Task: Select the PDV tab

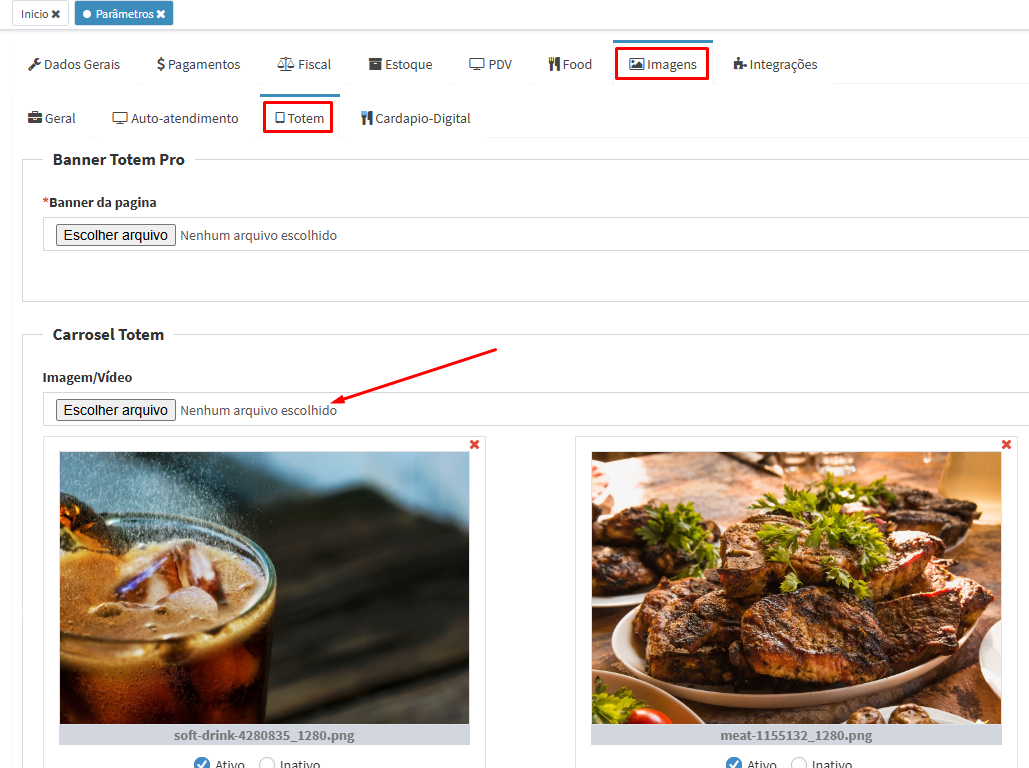Action: pos(490,64)
